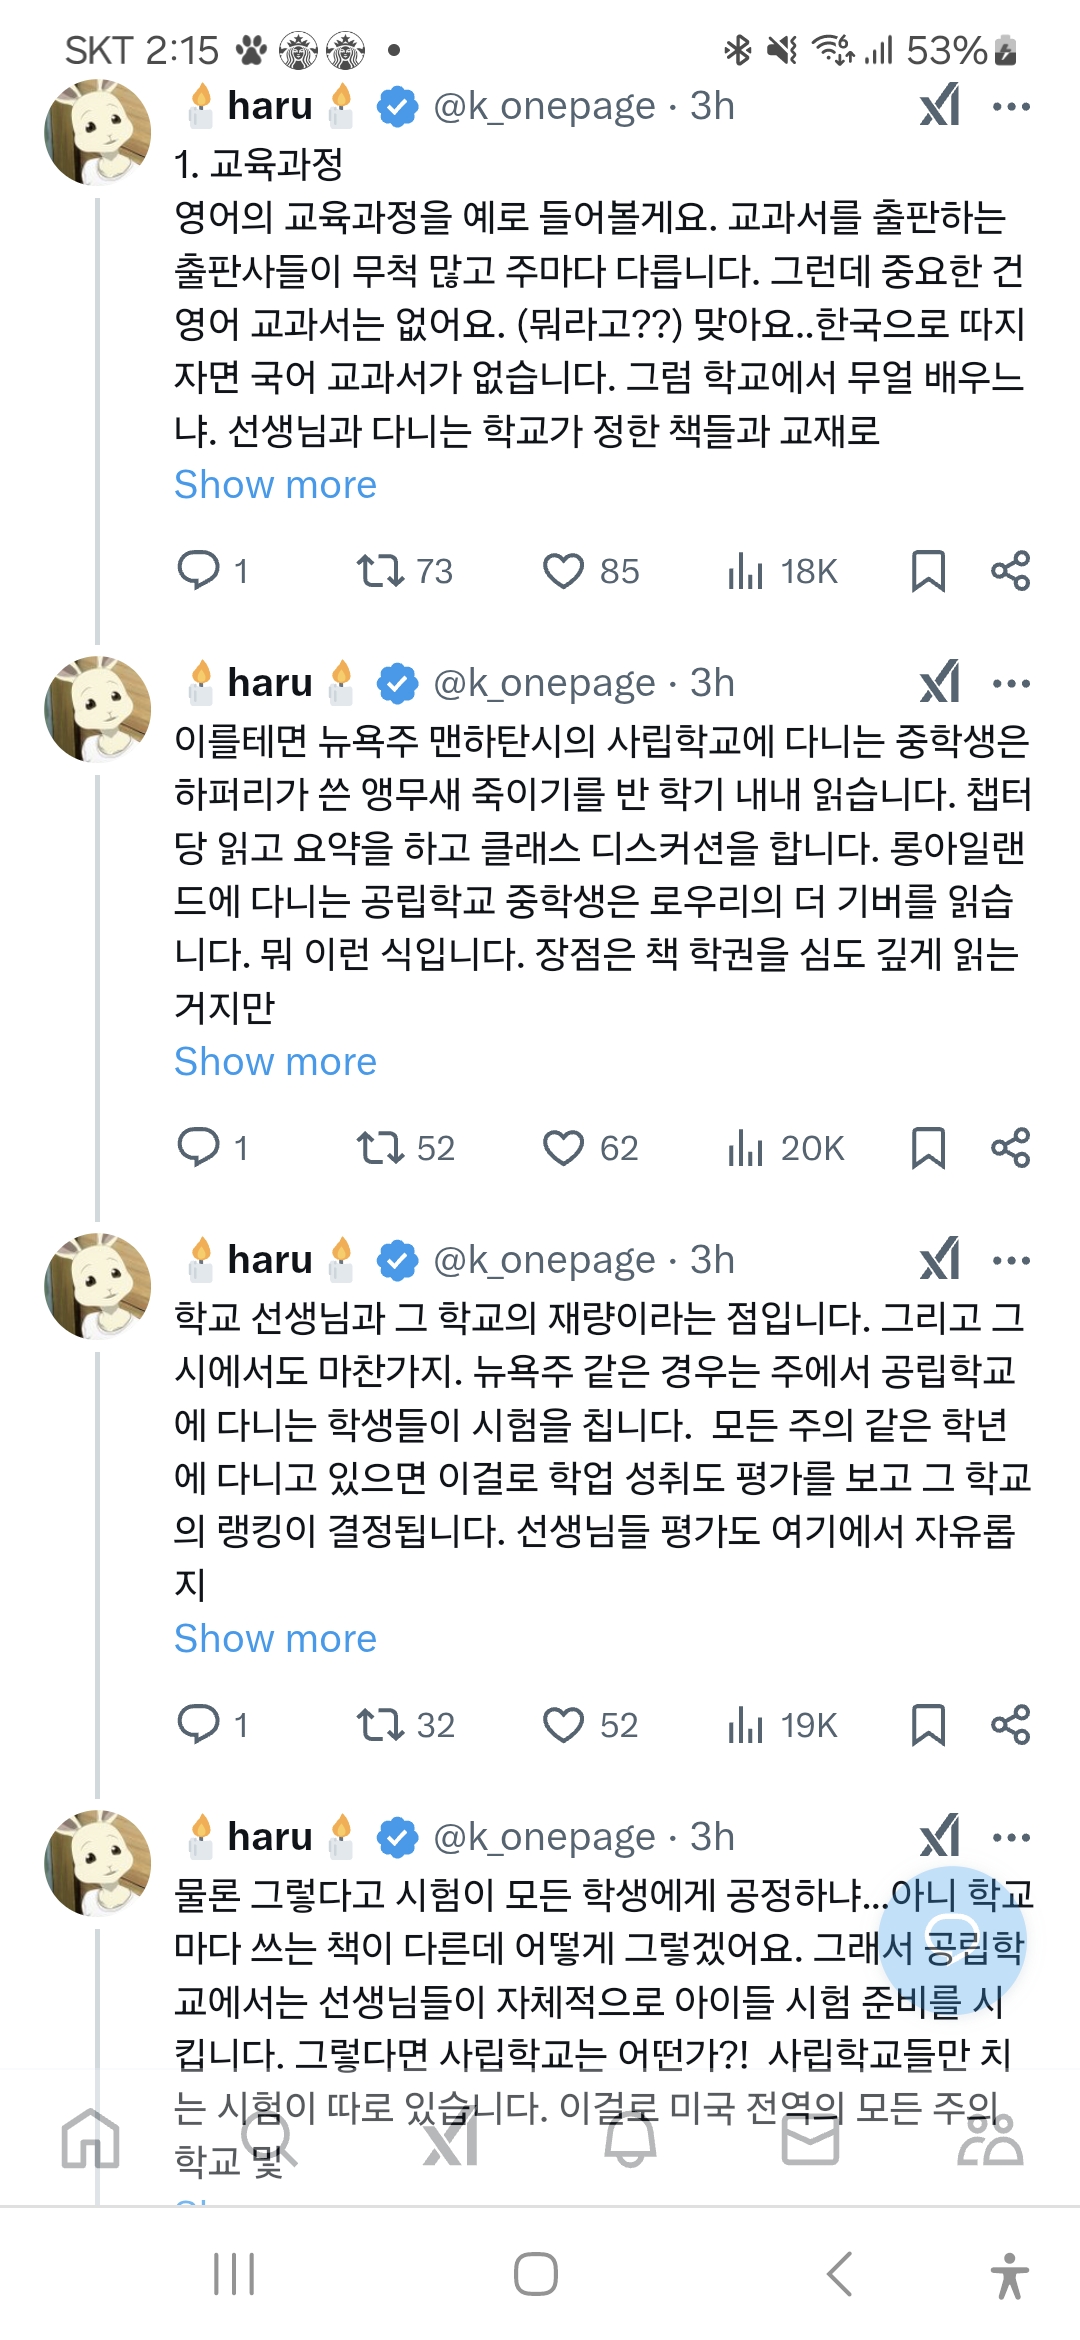Tap Grok icon on first tweet
Image resolution: width=1080 pixels, height=2340 pixels.
940,105
